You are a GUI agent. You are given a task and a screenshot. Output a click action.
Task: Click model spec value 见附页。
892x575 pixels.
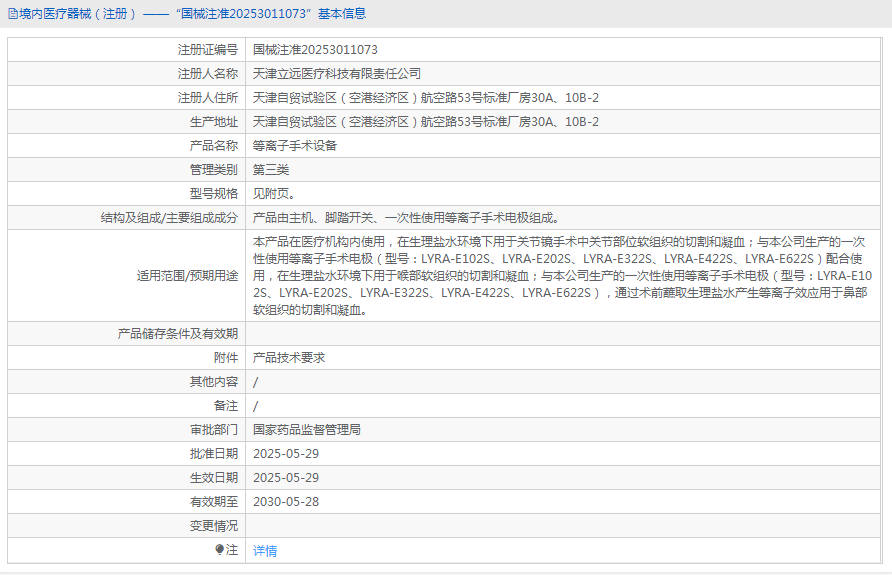point(274,193)
